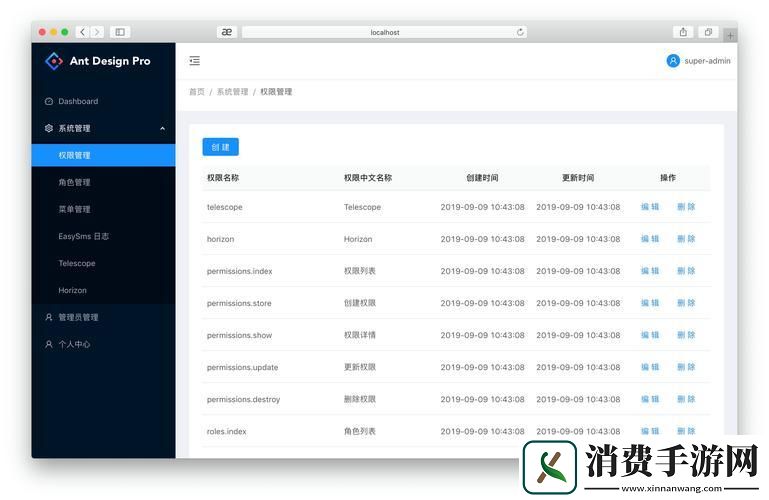
Task: Click the gear icon beside 系统管理
Action: click(49, 128)
